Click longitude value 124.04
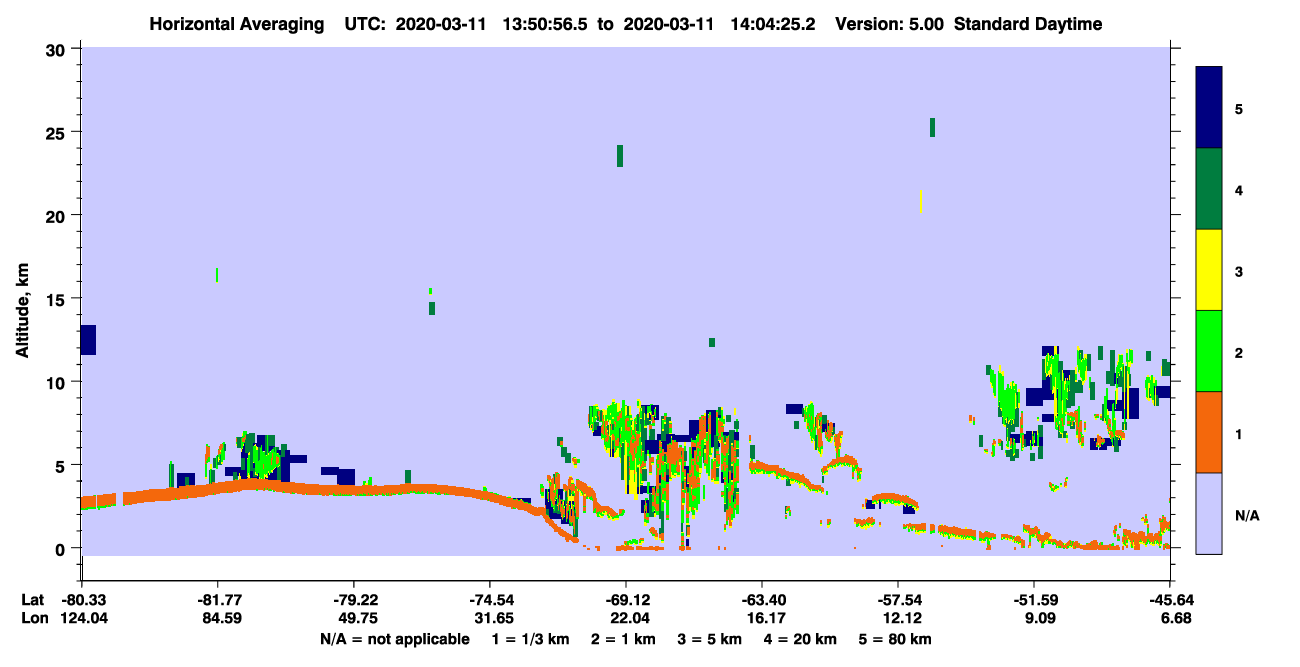The width and height of the screenshot is (1300, 667). coord(82,618)
